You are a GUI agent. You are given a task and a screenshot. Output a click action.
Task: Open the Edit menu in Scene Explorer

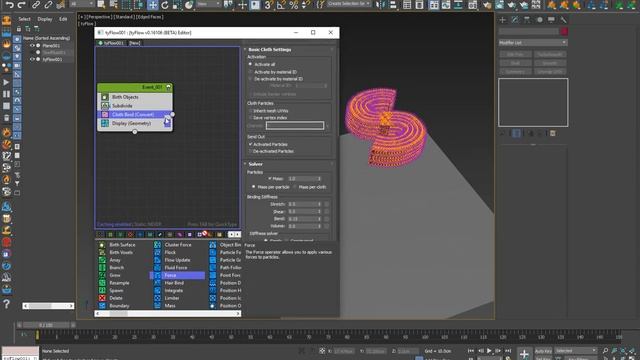coord(63,19)
